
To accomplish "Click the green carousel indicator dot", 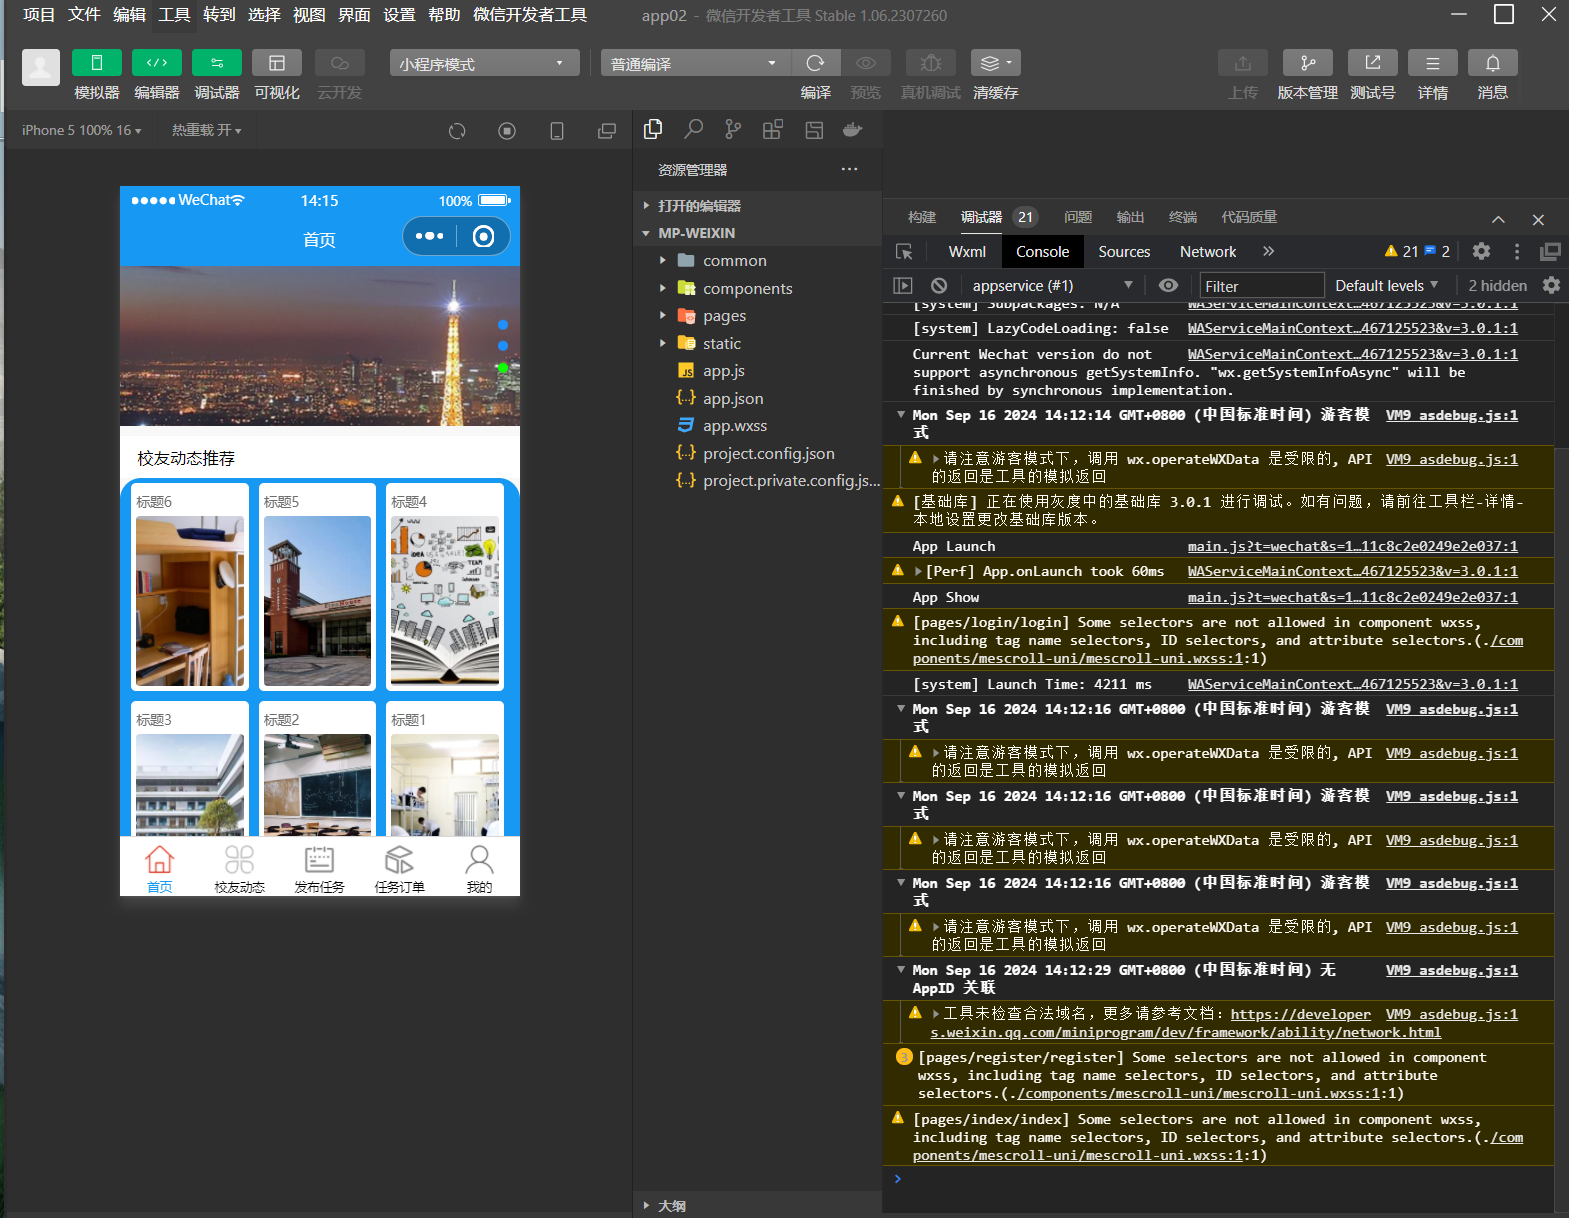I will 503,368.
